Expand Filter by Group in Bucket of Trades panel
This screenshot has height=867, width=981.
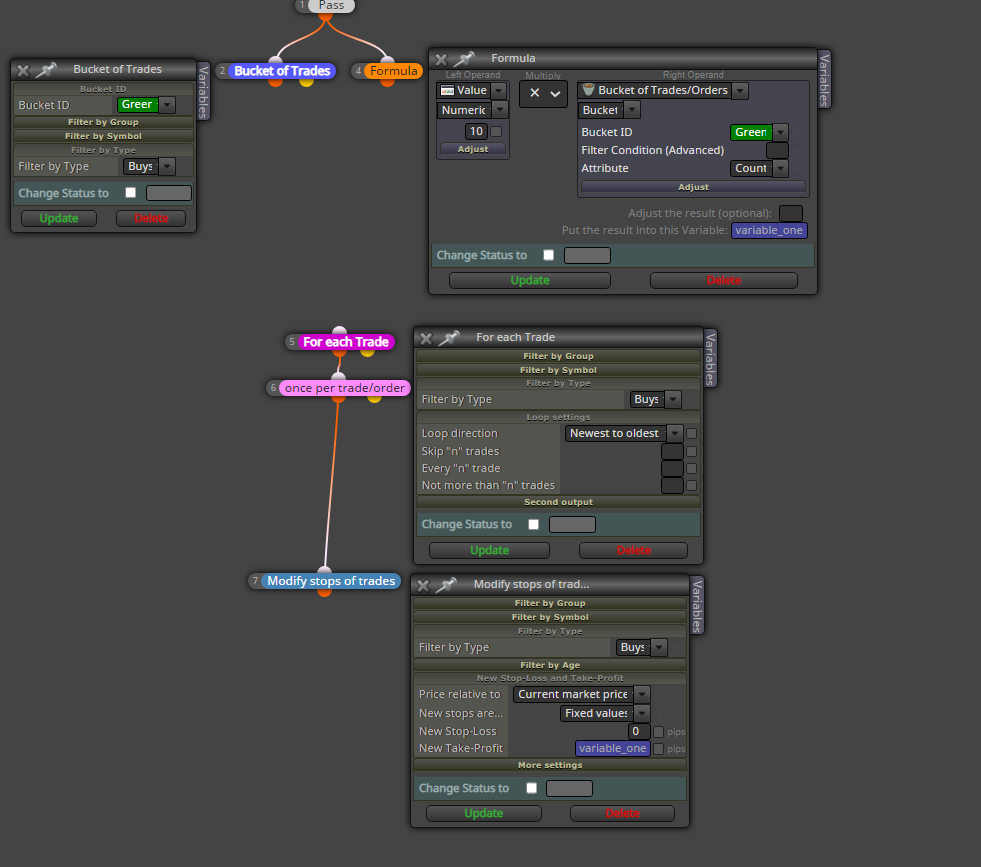[x=103, y=122]
